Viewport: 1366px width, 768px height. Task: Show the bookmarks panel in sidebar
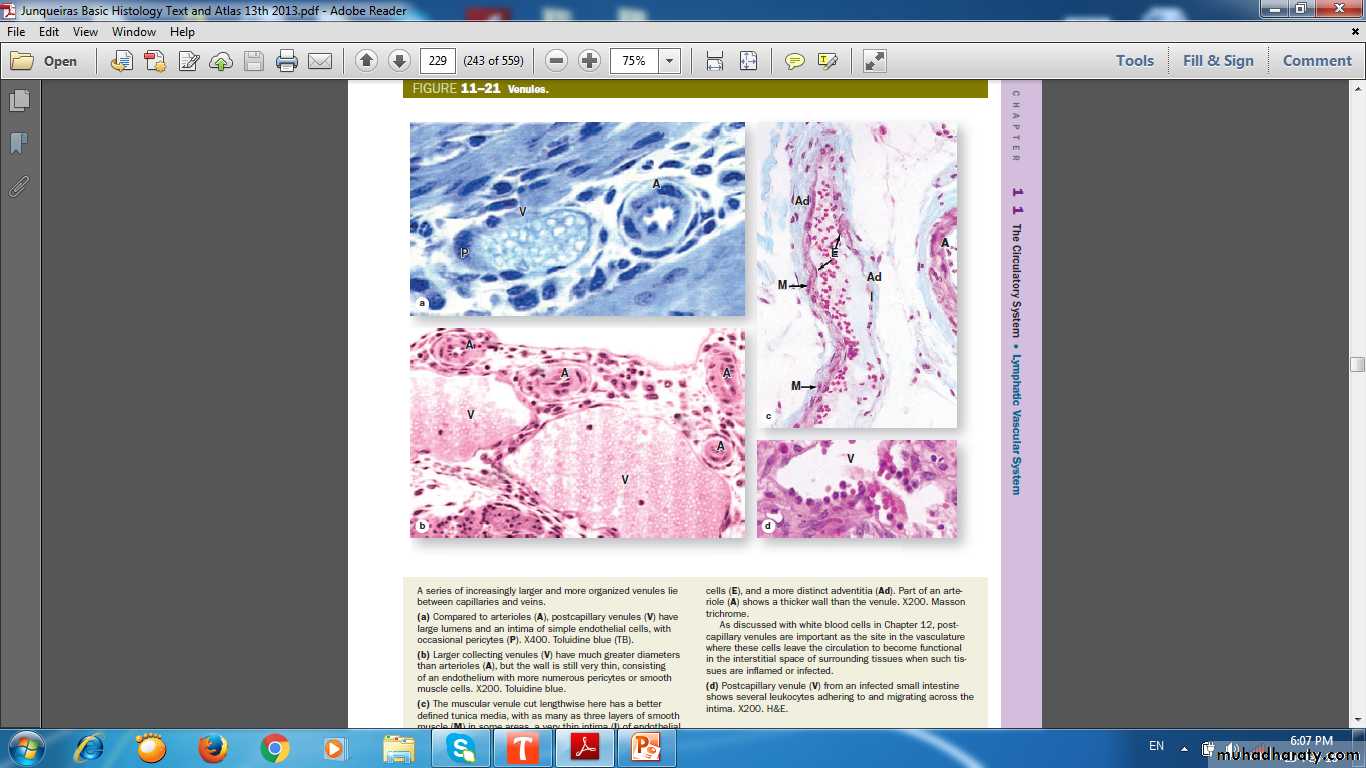19,144
